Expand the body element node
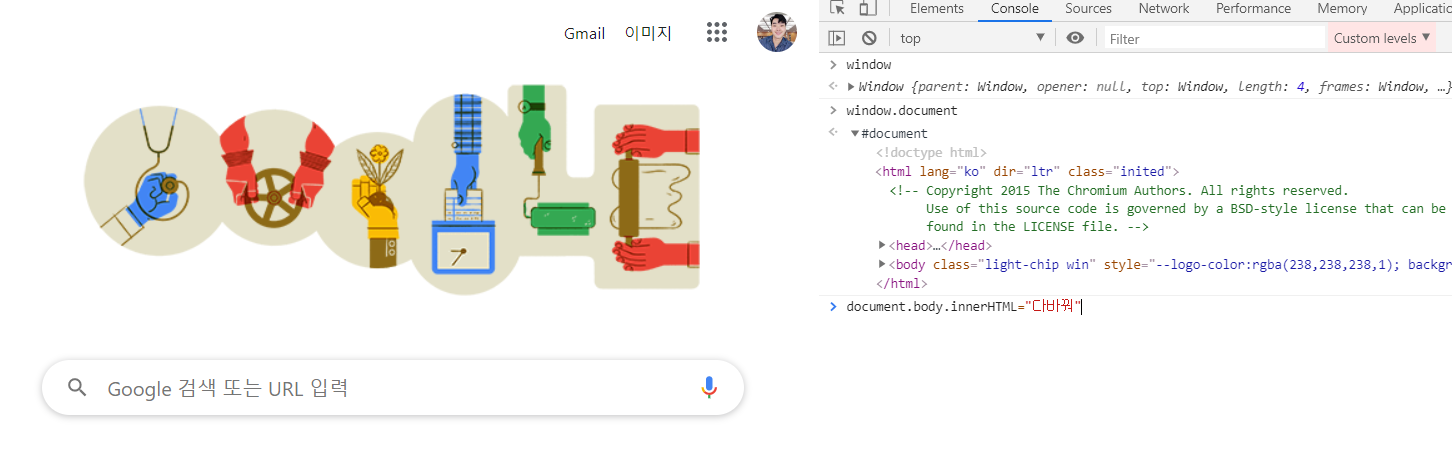 (882, 264)
